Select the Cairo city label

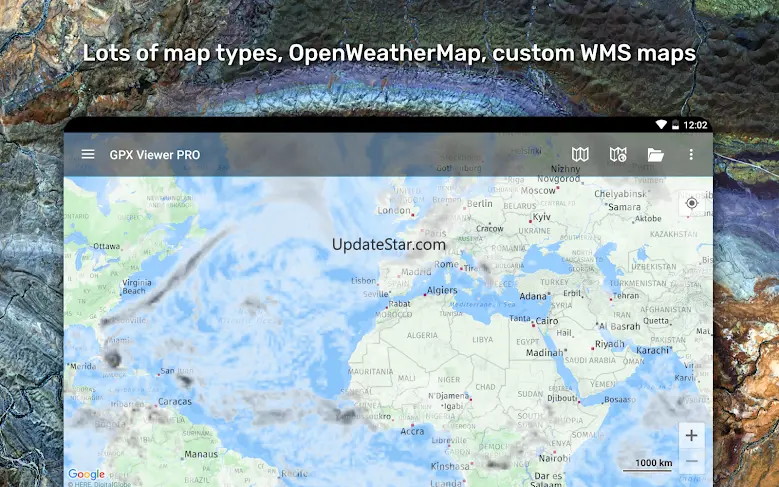pos(546,321)
